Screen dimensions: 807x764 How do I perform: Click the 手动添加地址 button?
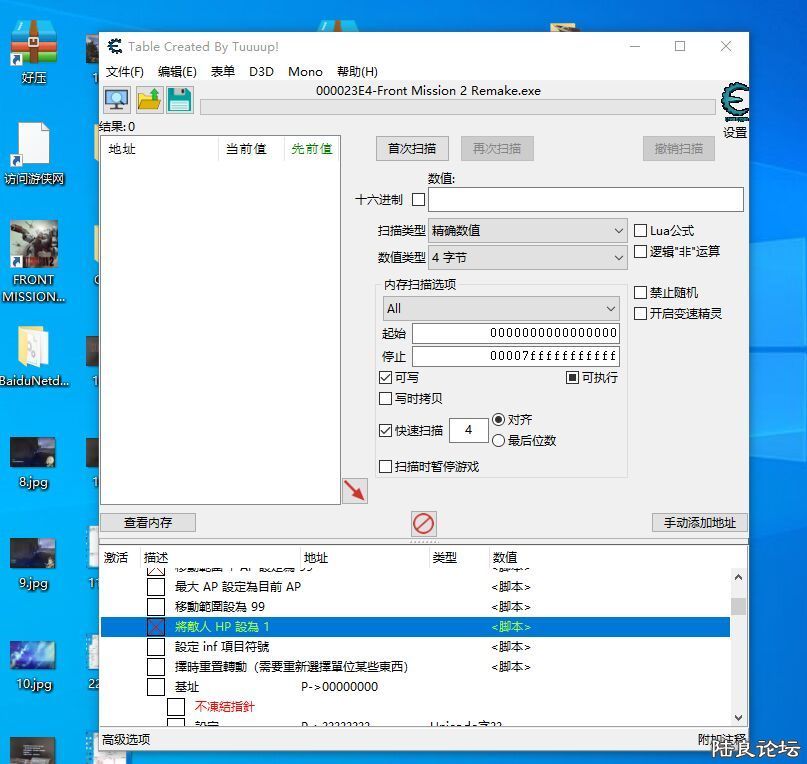click(699, 523)
